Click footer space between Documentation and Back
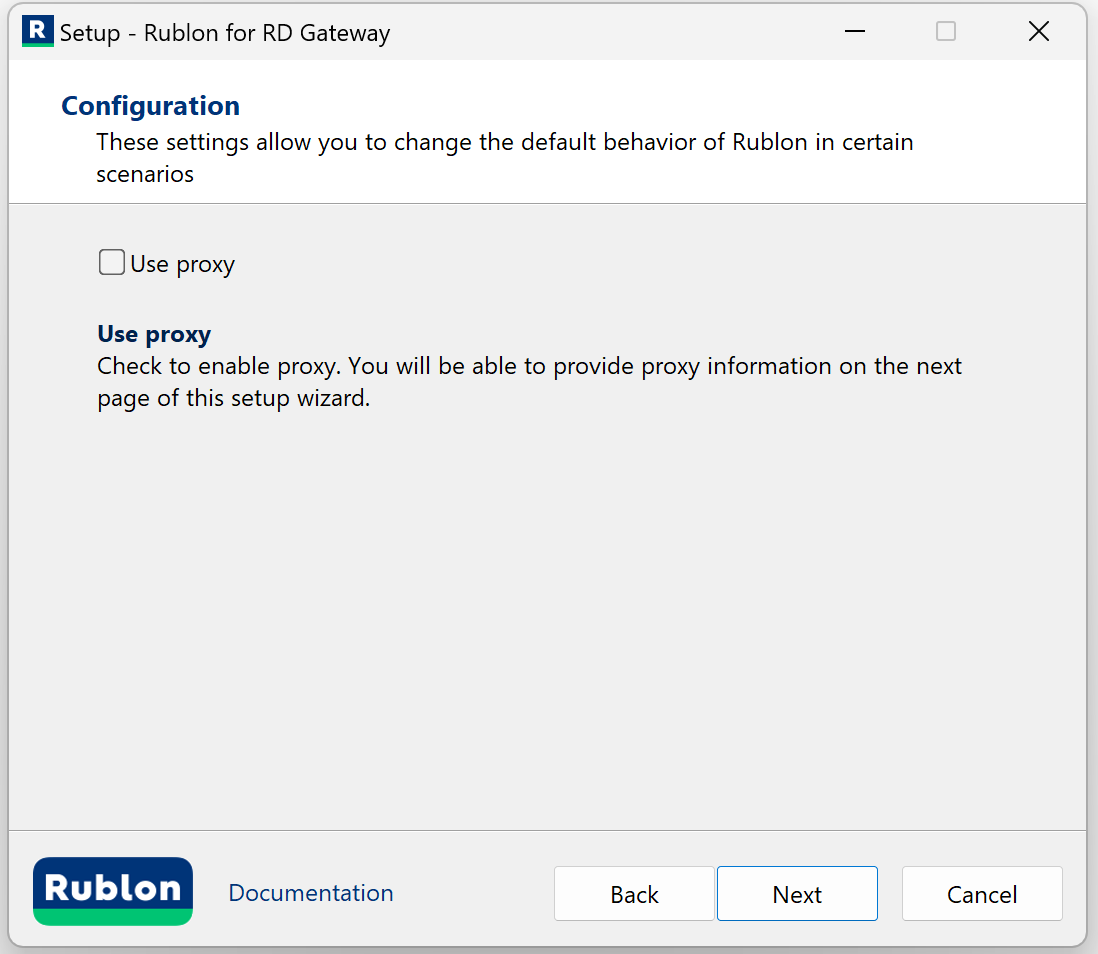The width and height of the screenshot is (1098, 954). coord(474,893)
